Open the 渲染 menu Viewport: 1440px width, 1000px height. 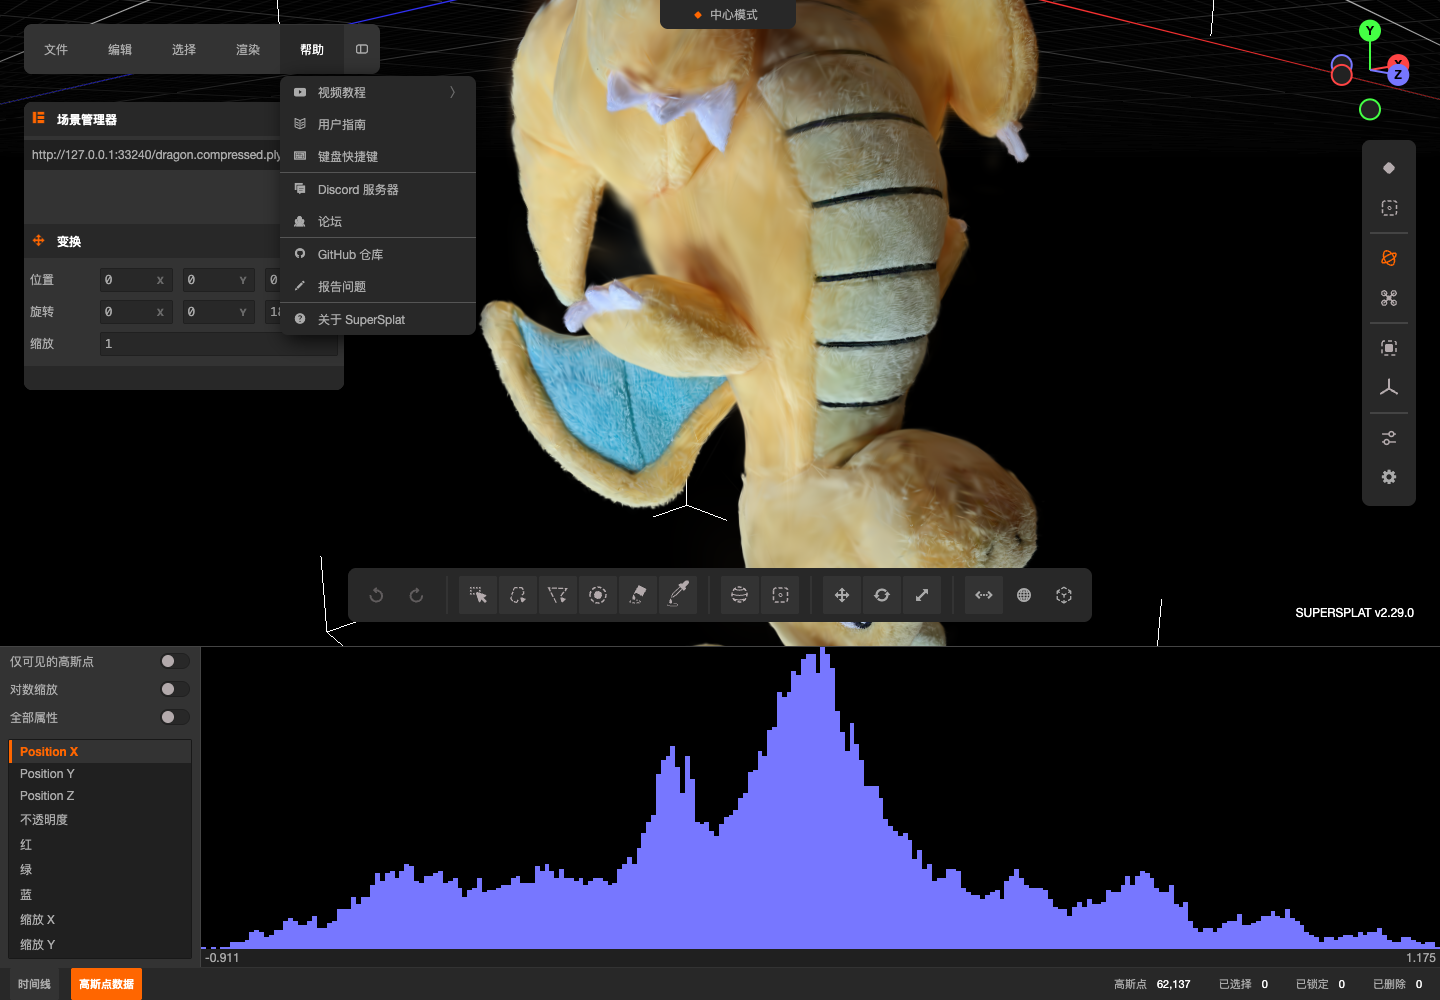[248, 49]
